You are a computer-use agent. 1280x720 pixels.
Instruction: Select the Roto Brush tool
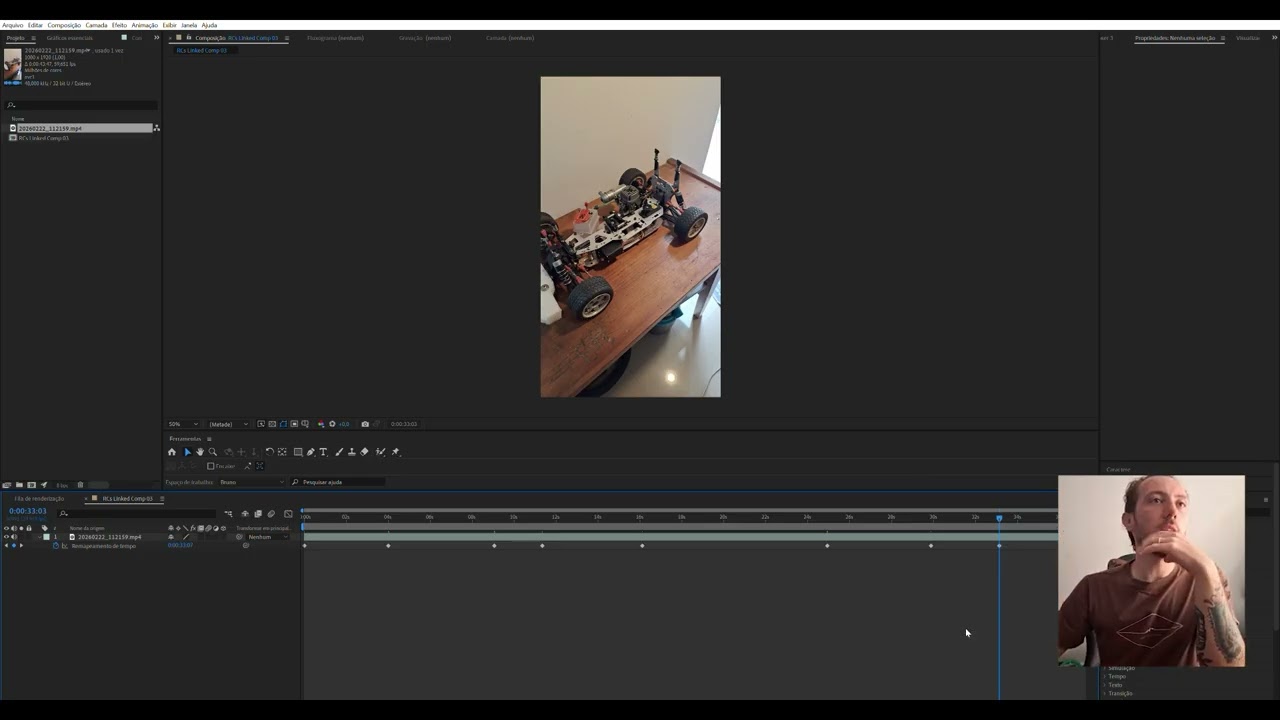(380, 452)
